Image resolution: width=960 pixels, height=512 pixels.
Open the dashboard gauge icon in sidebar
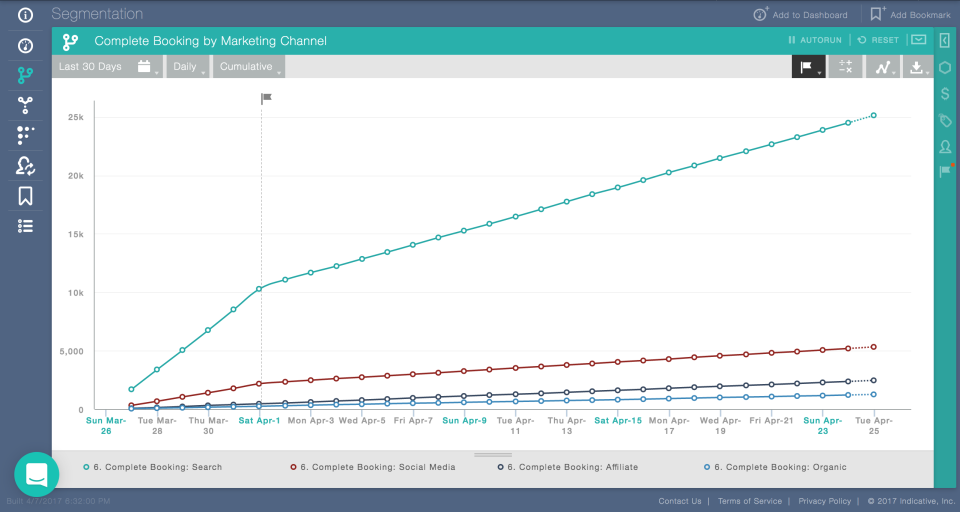(x=25, y=45)
